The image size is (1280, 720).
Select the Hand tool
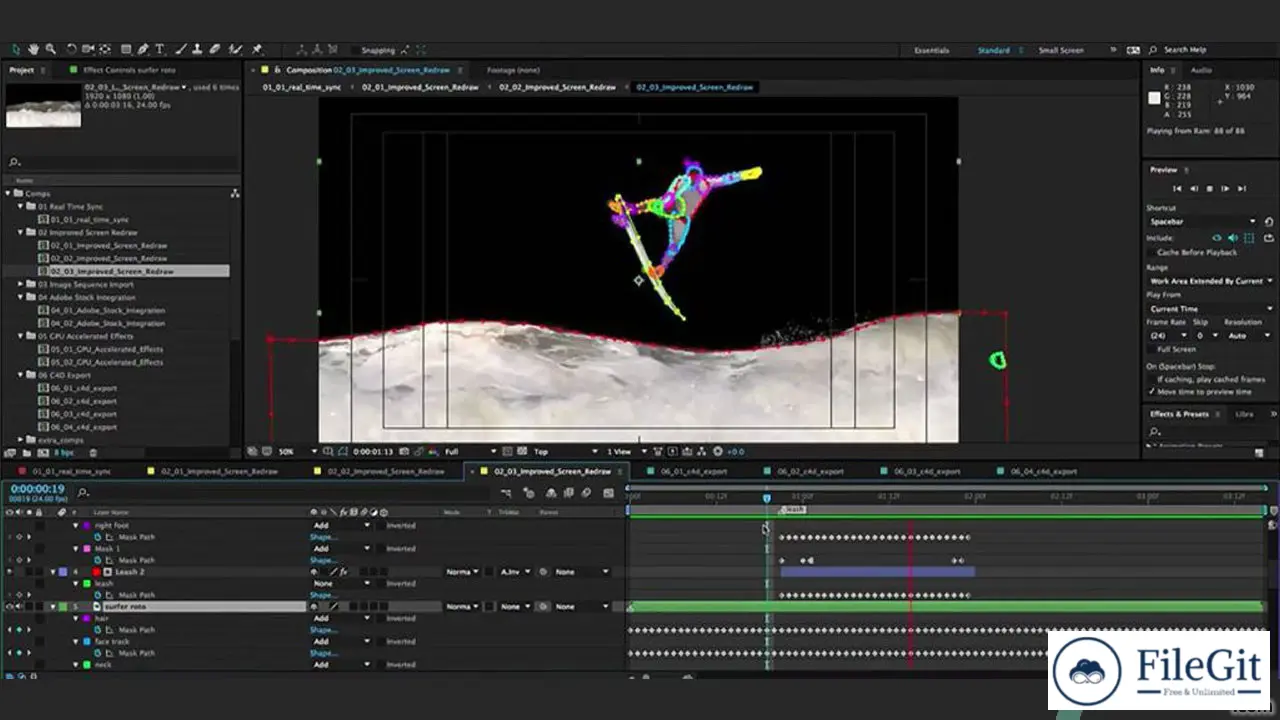click(x=33, y=49)
